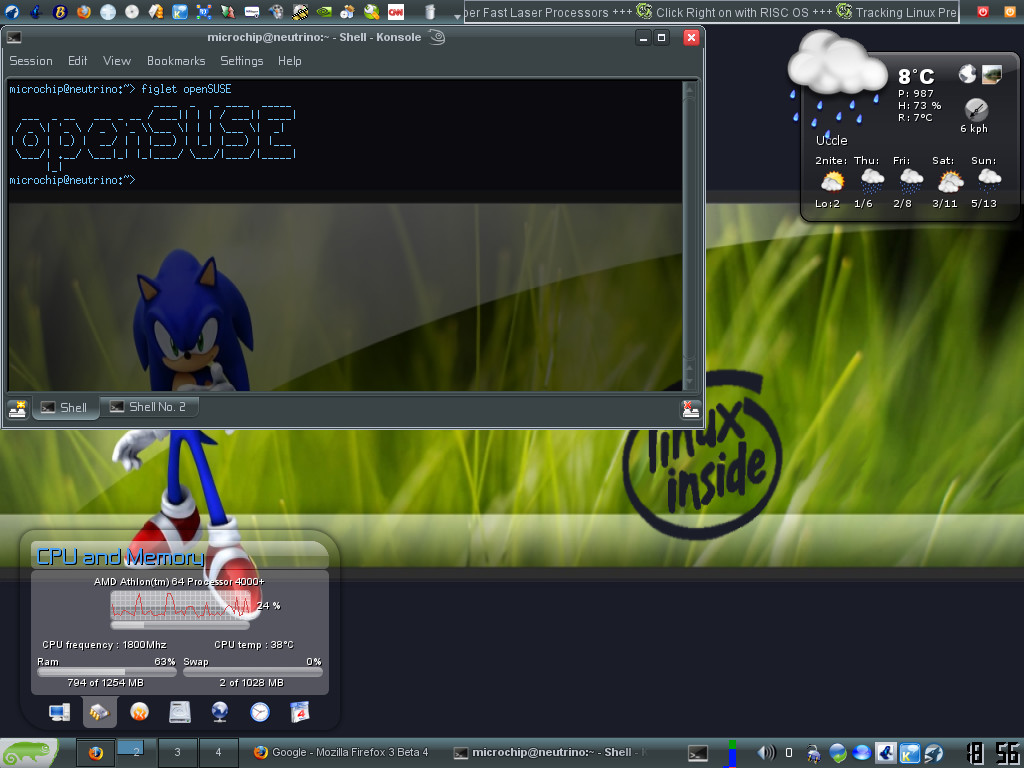Launch the NVIDIA settings icon

(324, 12)
